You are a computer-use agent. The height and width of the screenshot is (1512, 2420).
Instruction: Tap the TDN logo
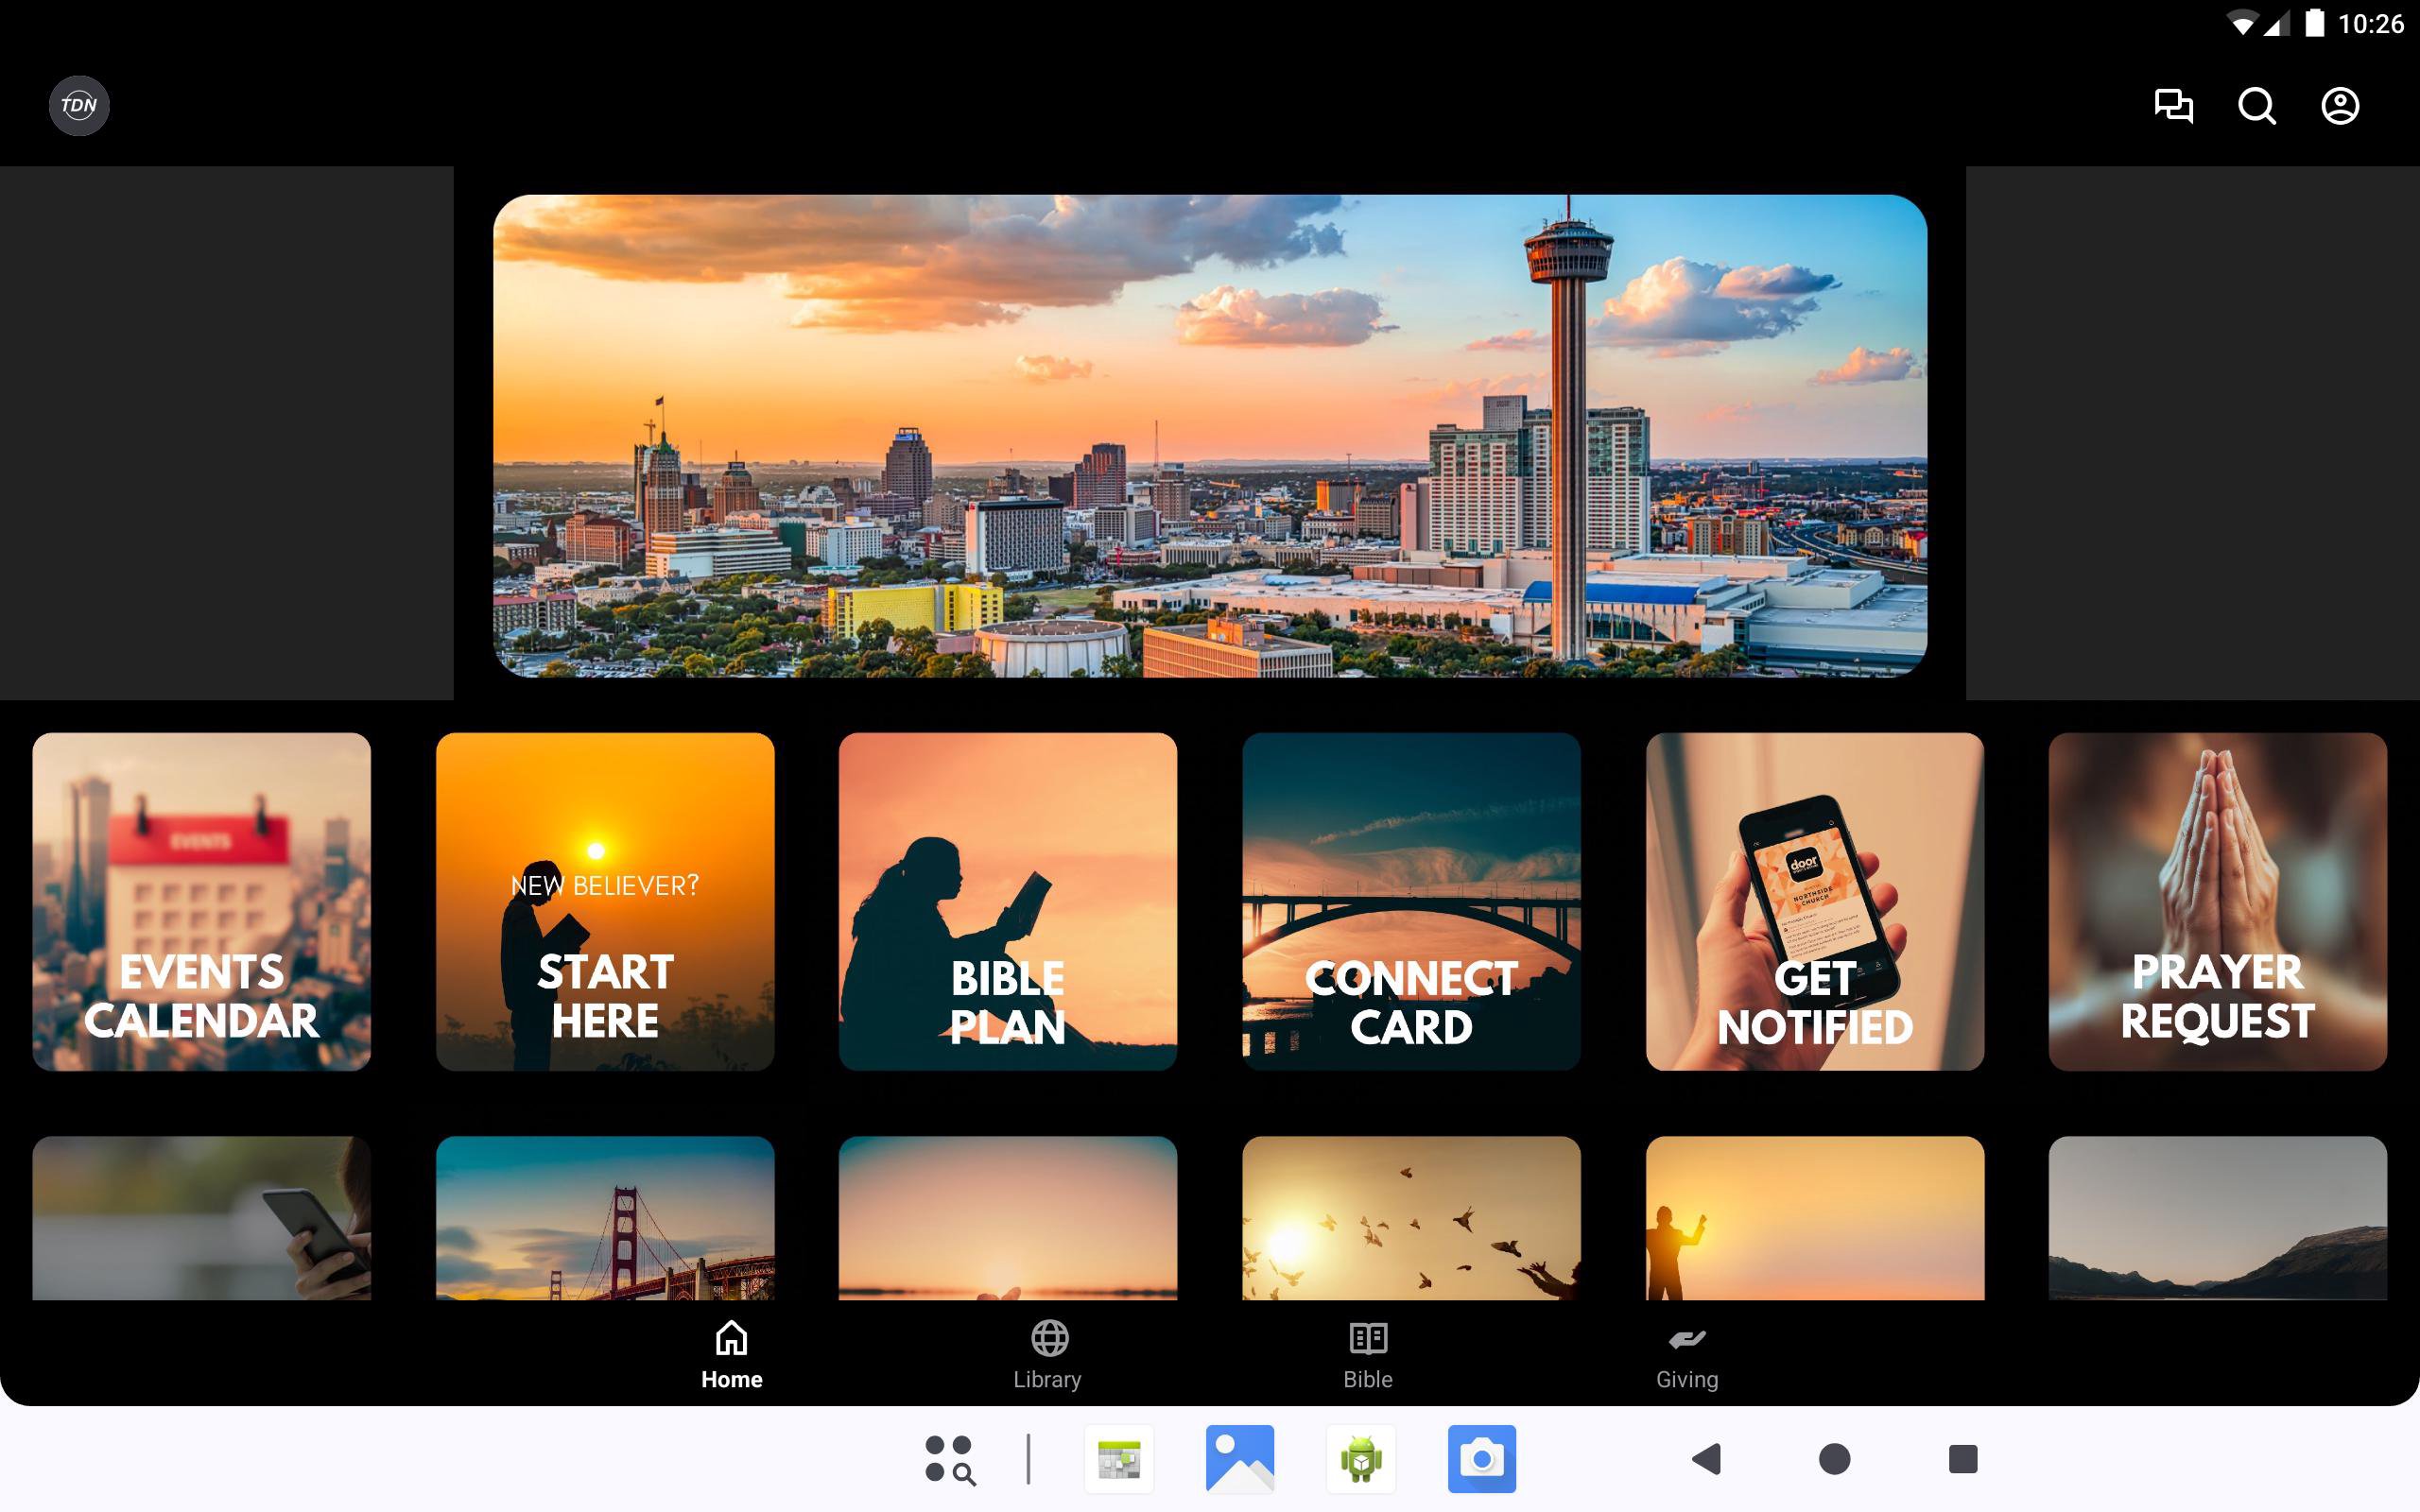pyautogui.click(x=79, y=105)
